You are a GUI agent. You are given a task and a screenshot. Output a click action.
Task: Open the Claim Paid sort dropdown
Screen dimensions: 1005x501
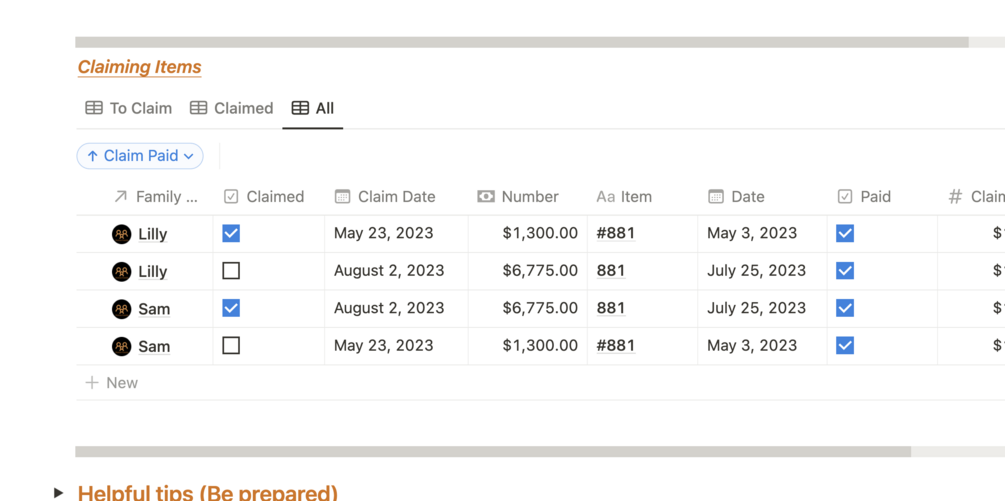[x=140, y=156]
